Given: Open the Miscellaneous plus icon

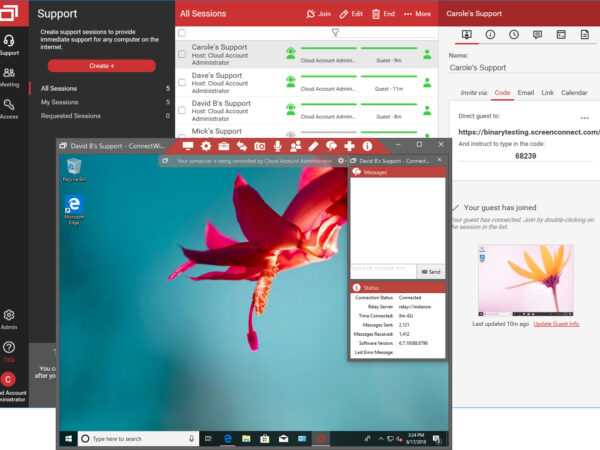Looking at the screenshot, I should point(349,146).
